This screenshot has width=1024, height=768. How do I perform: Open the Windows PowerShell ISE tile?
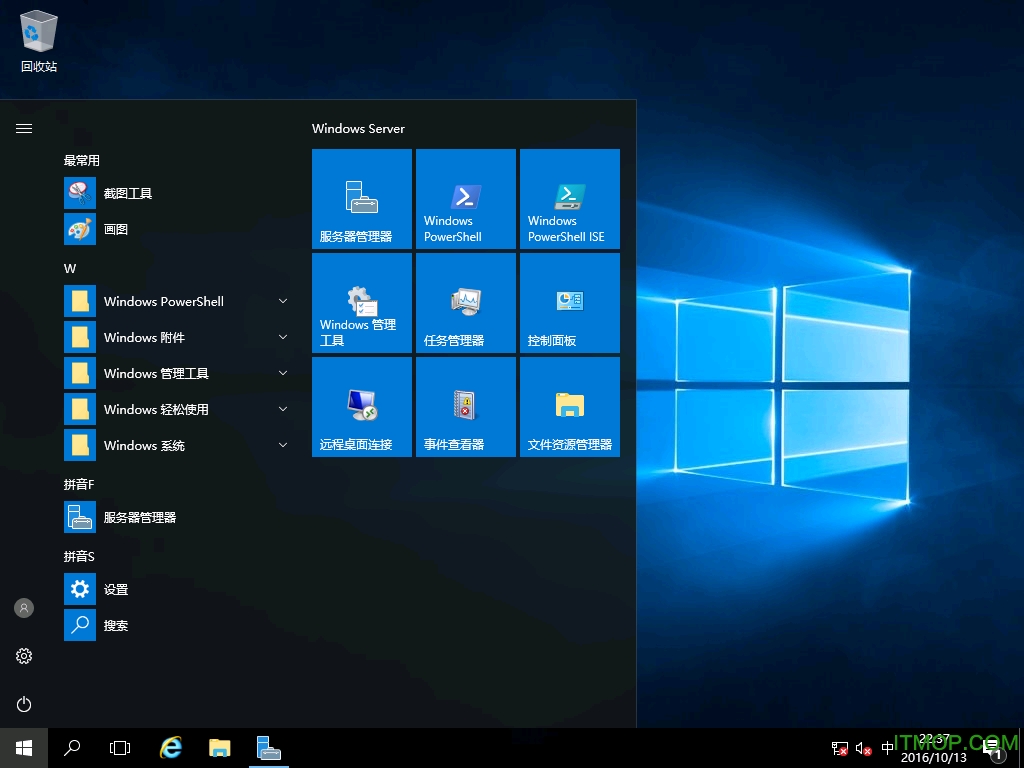tap(569, 198)
